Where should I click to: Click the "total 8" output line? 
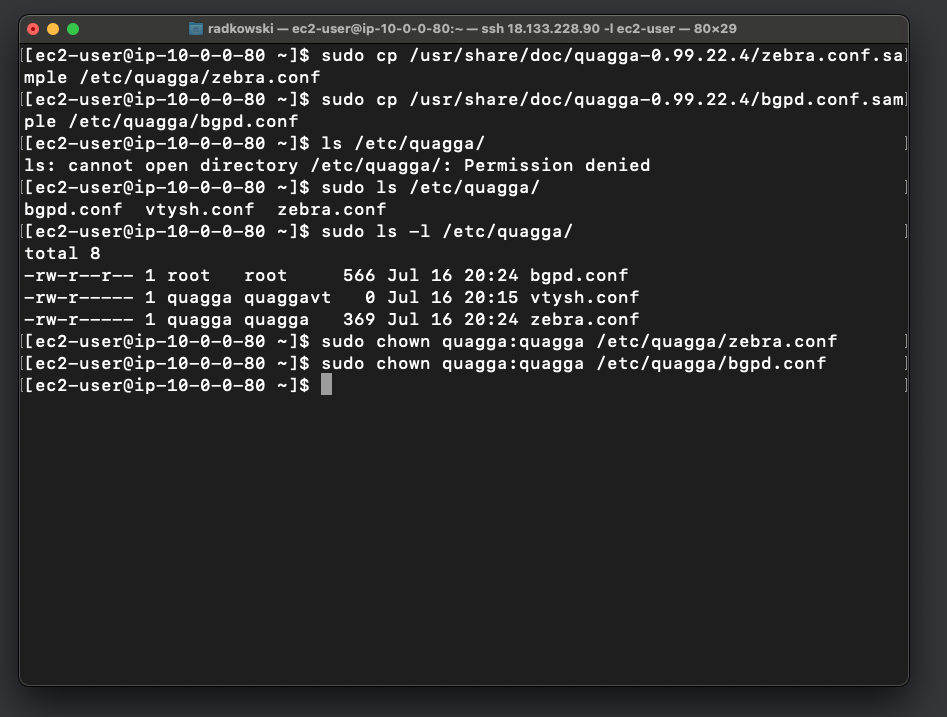click(x=62, y=253)
